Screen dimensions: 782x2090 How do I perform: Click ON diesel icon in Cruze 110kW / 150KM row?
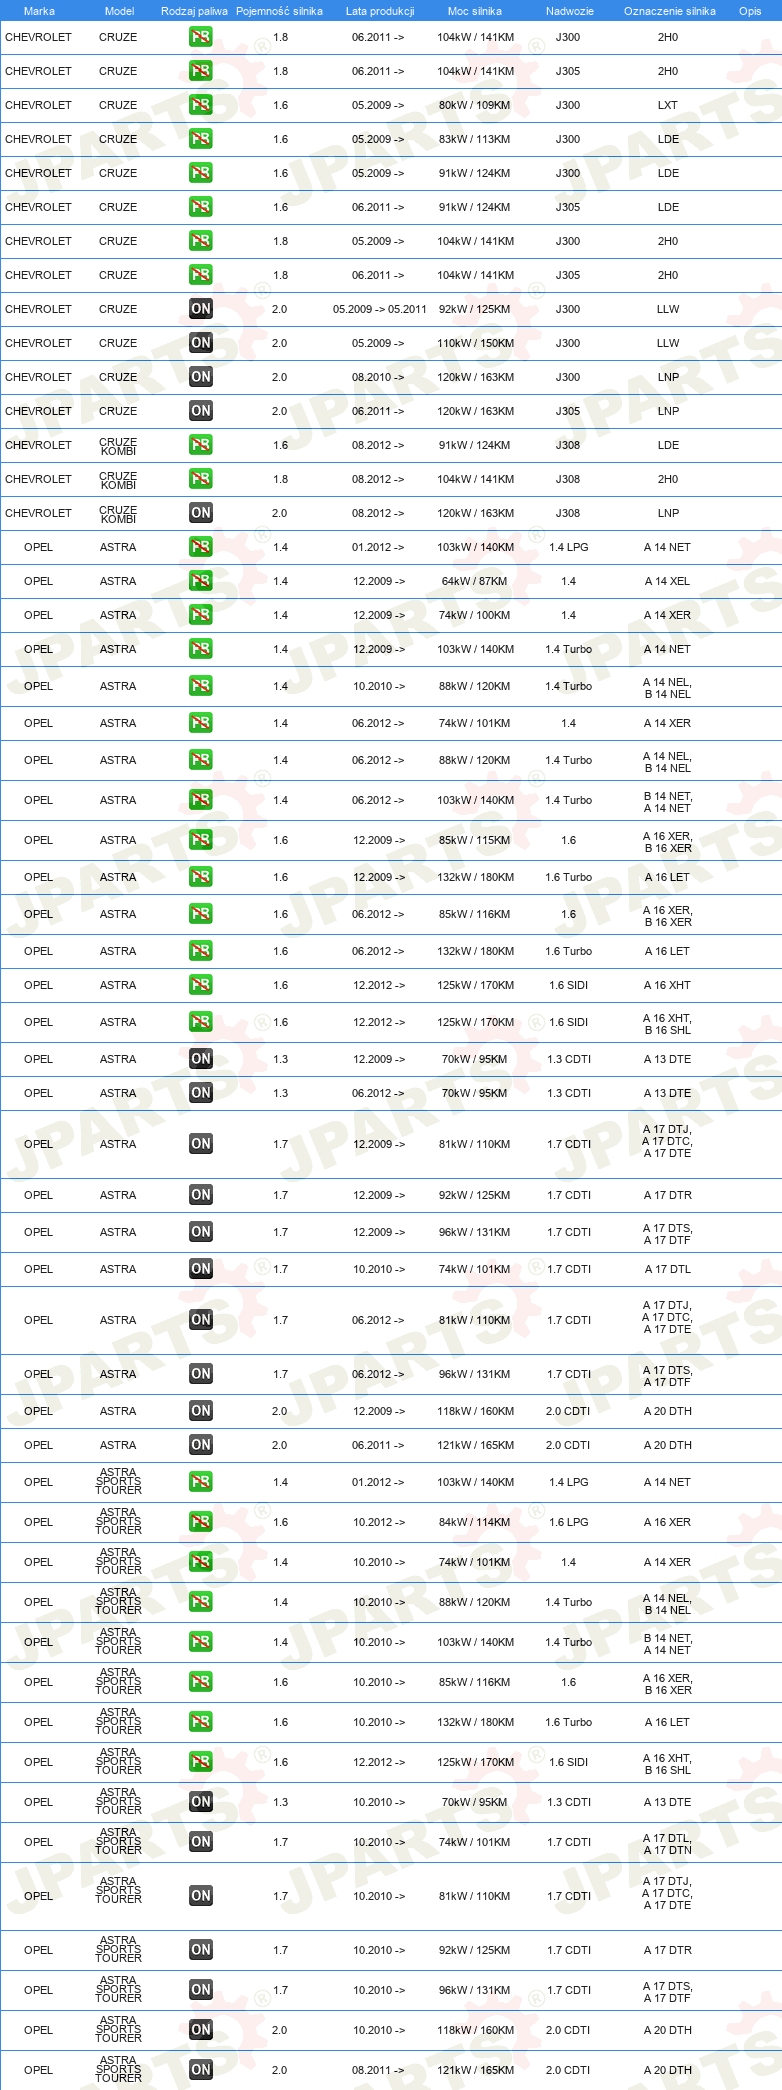[201, 343]
